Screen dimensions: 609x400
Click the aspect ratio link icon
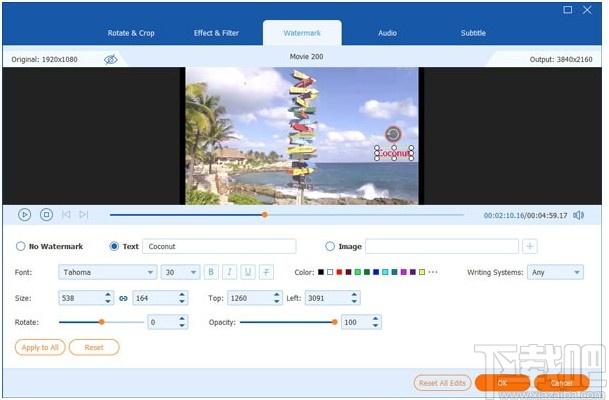tap(122, 297)
